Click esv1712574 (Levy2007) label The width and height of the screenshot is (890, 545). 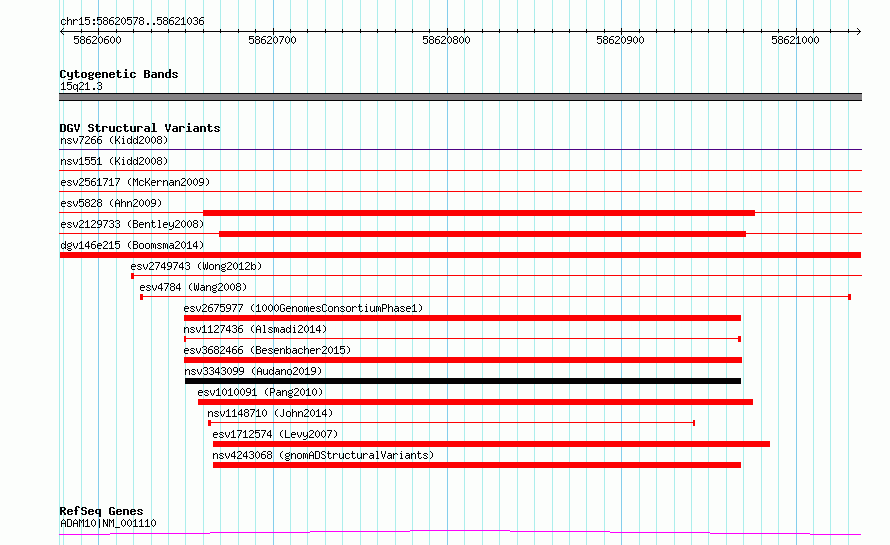click(x=275, y=434)
